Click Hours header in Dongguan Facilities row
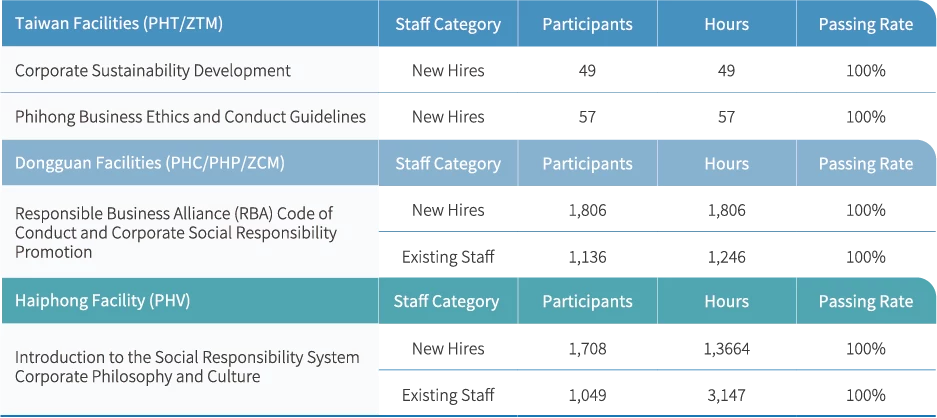 [726, 164]
